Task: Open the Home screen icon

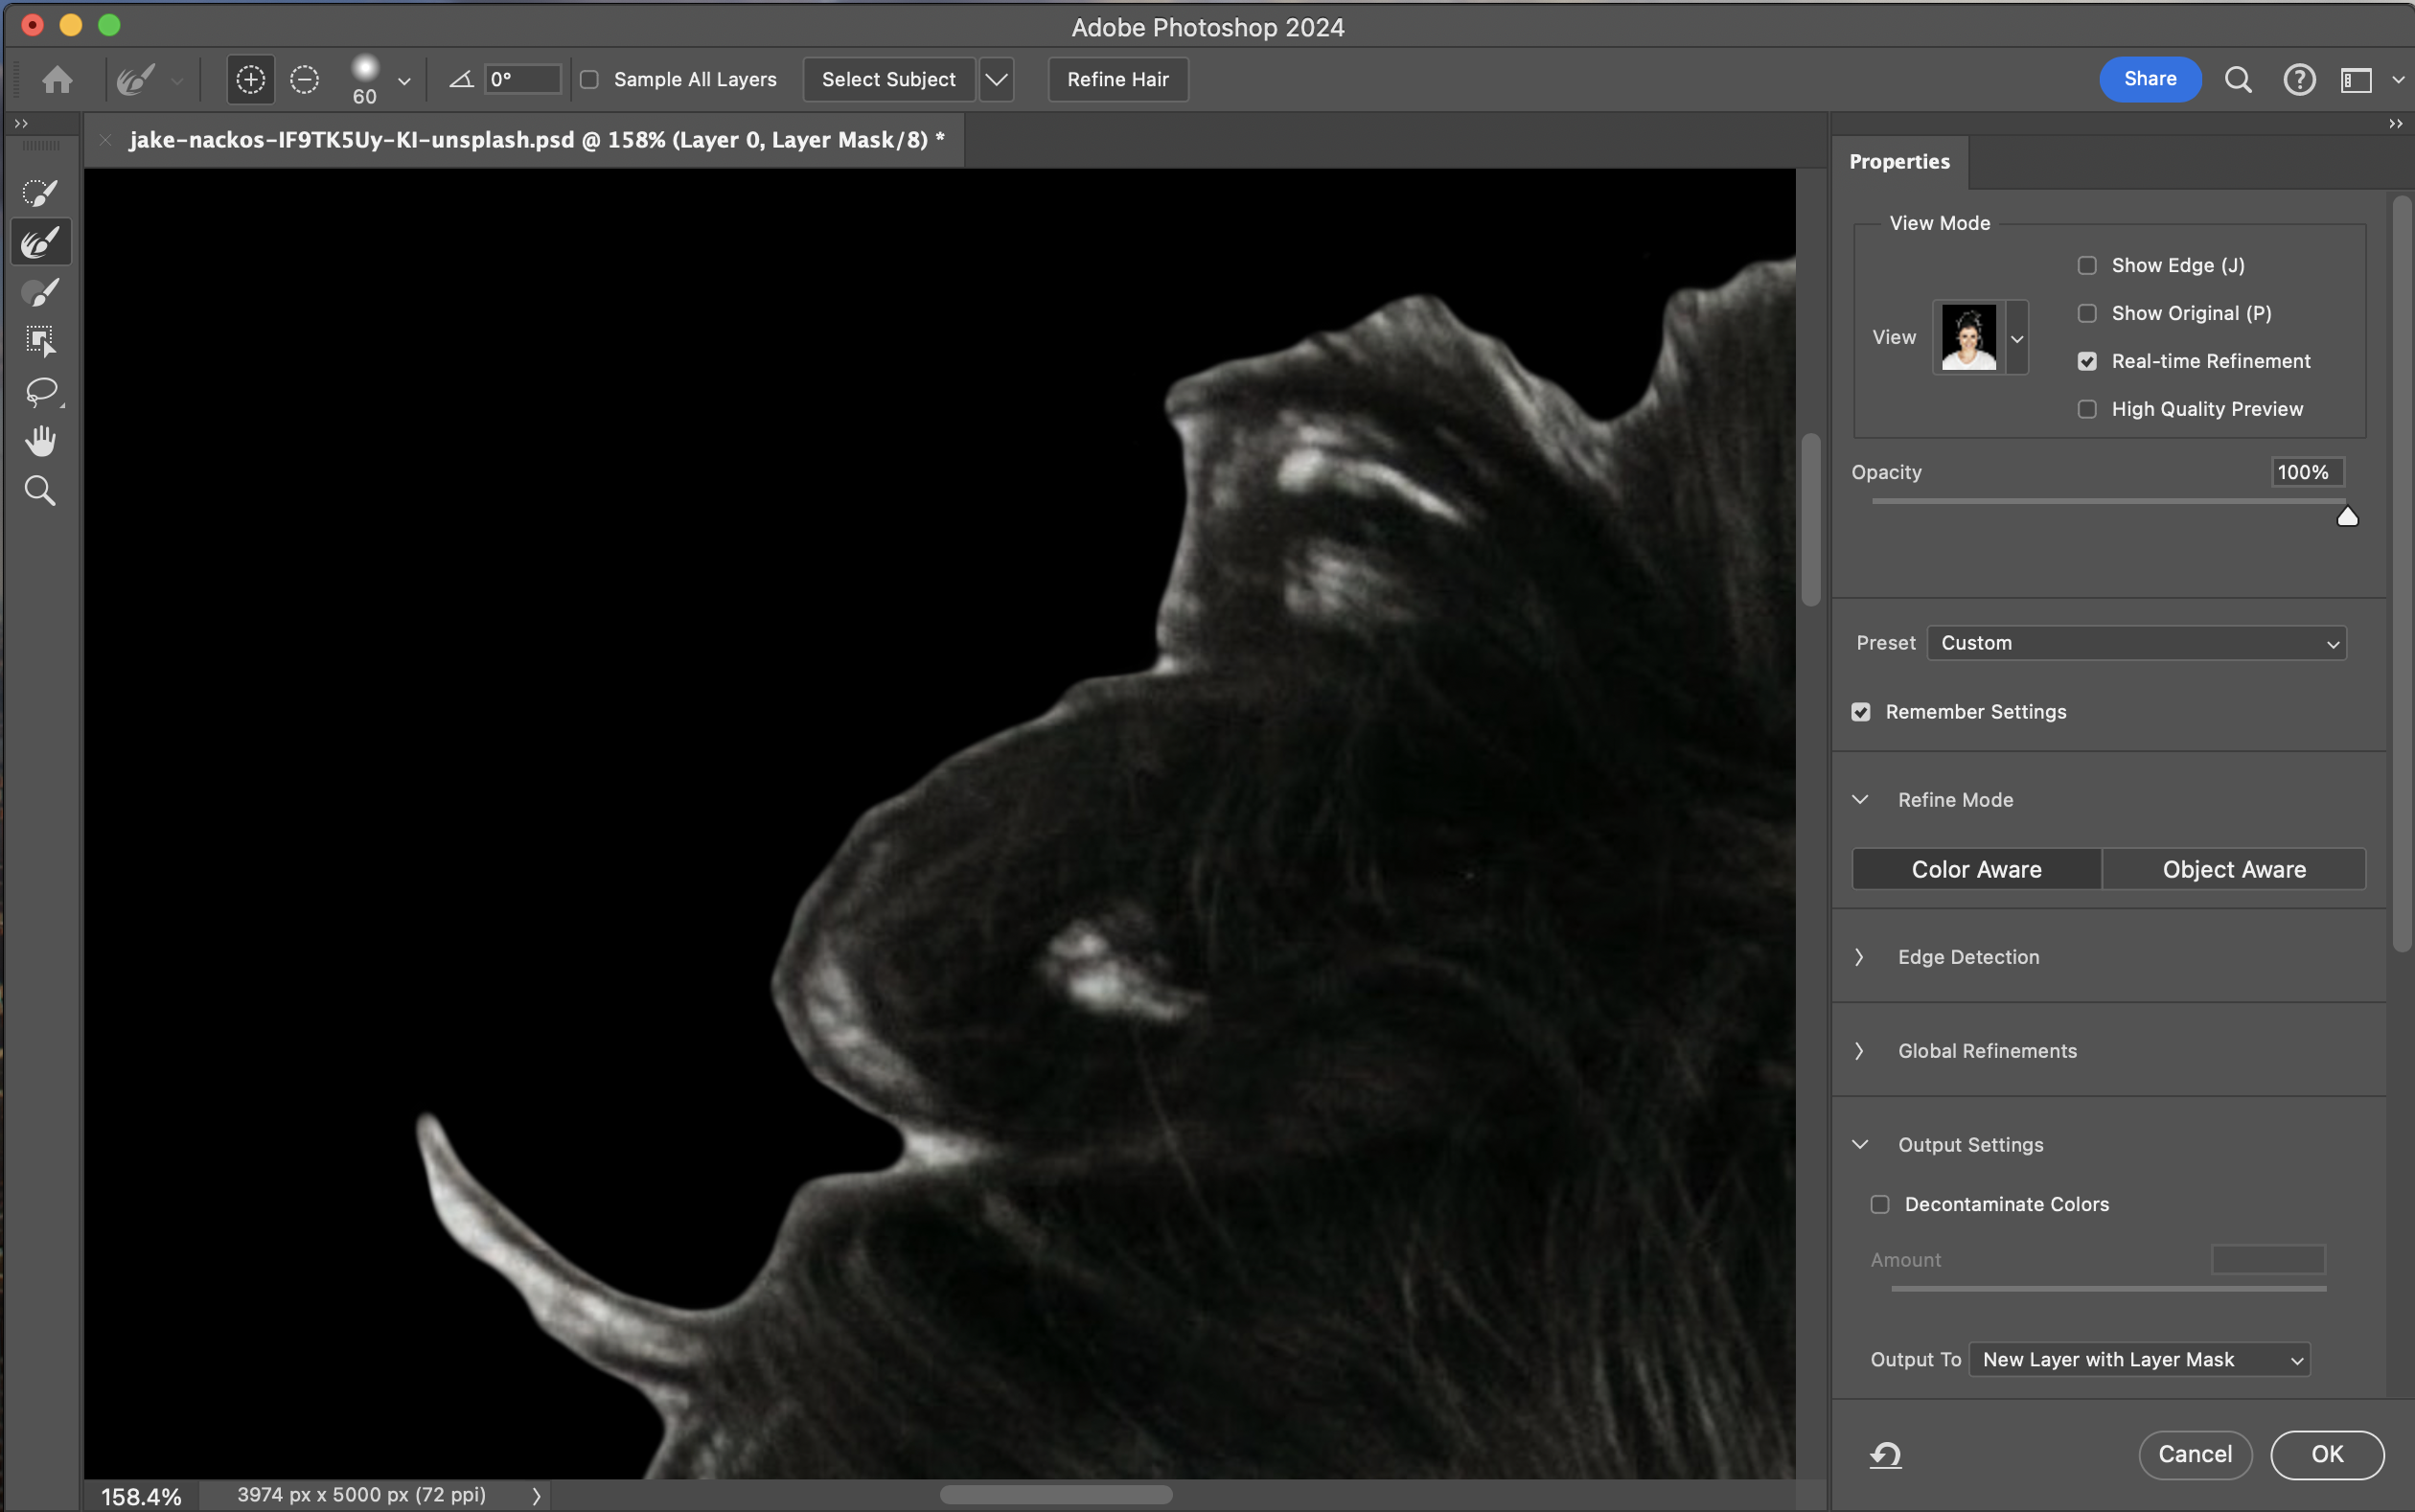Action: 57,79
